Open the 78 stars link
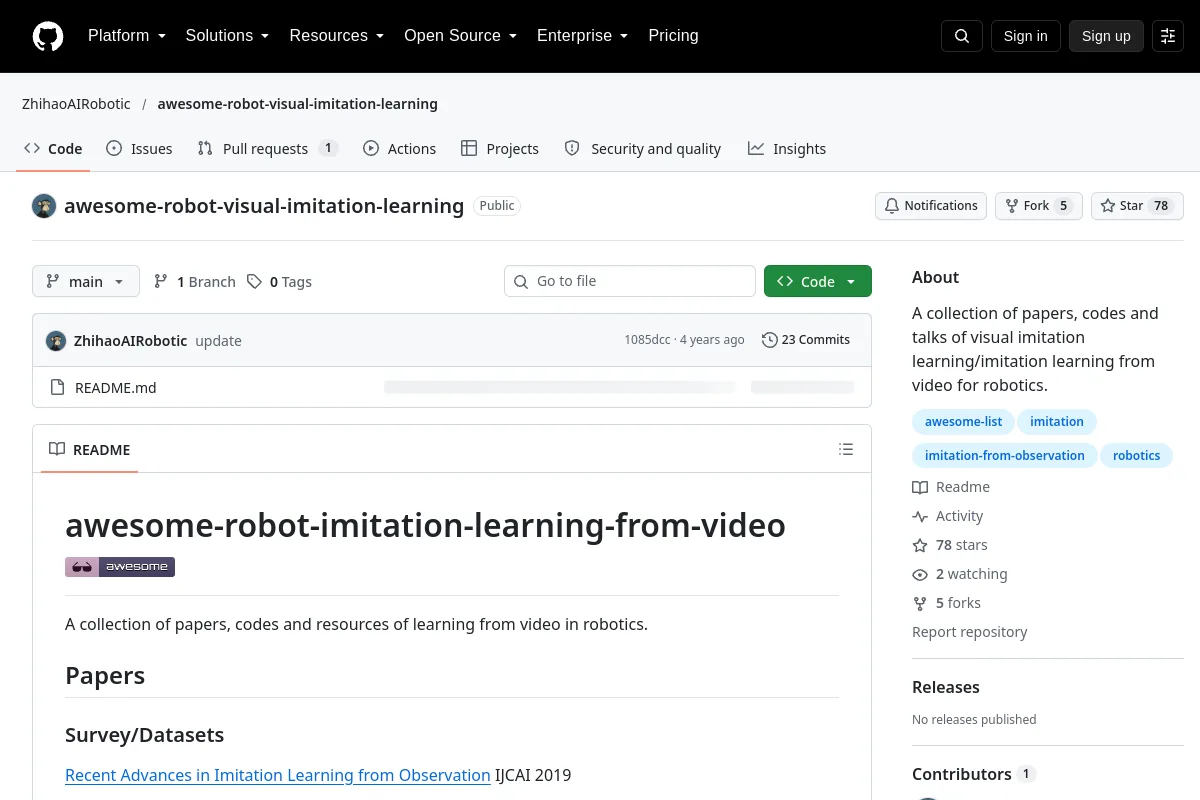The width and height of the screenshot is (1200, 800). tap(950, 546)
